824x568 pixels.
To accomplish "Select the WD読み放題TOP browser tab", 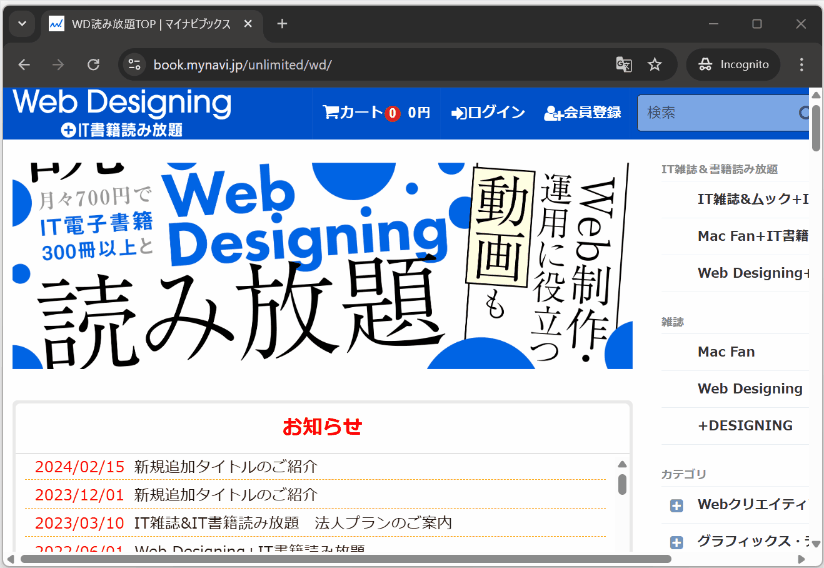I will (150, 23).
